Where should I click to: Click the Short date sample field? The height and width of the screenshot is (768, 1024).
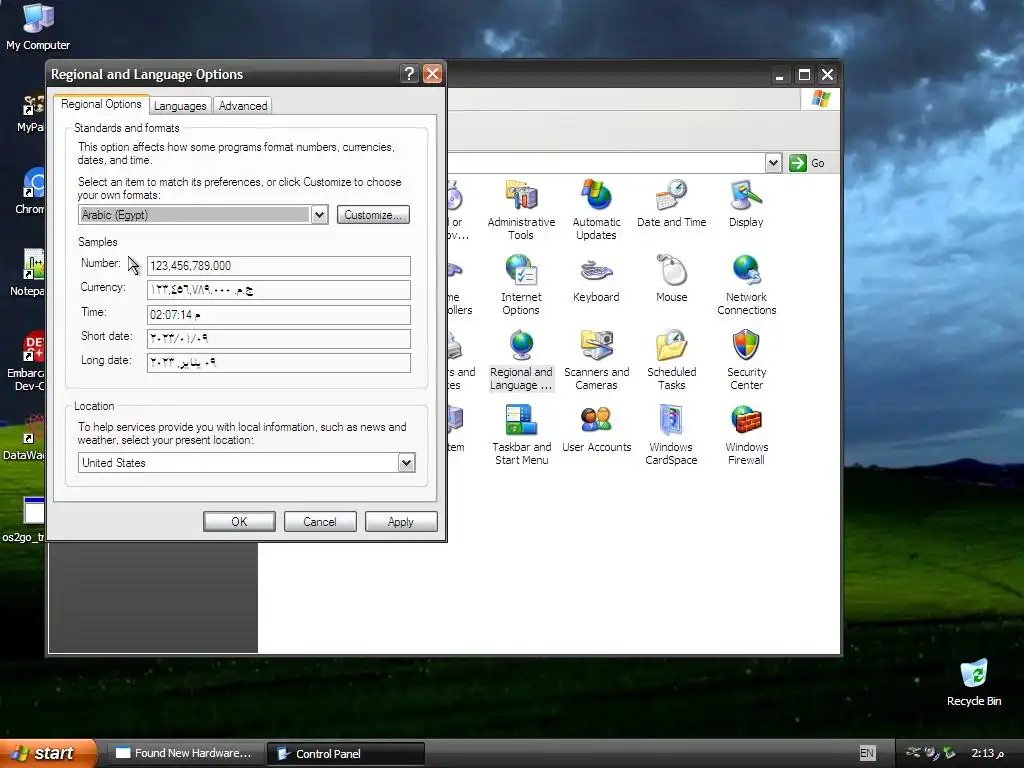[x=279, y=338]
